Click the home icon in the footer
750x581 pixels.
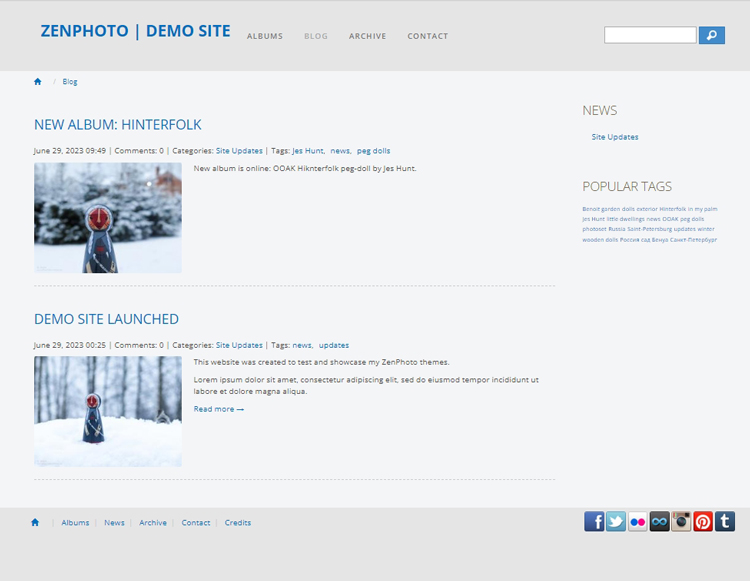tap(35, 522)
